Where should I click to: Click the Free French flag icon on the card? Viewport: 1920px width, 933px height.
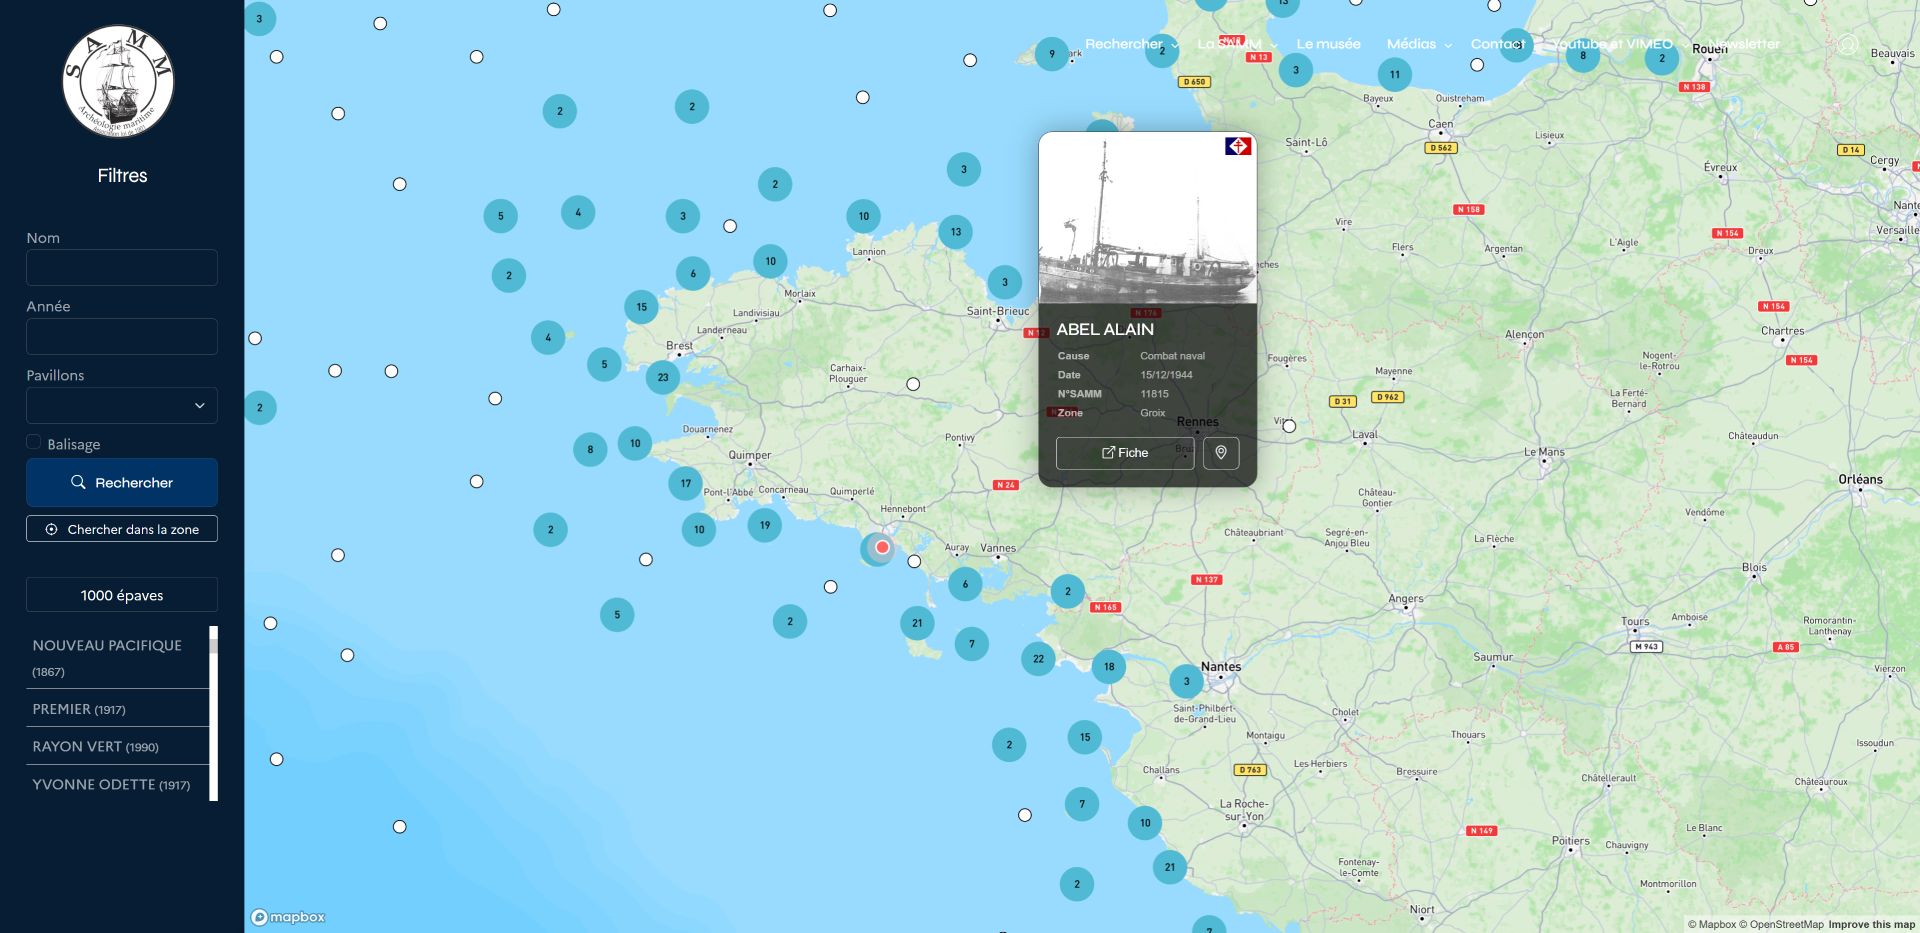(x=1238, y=147)
